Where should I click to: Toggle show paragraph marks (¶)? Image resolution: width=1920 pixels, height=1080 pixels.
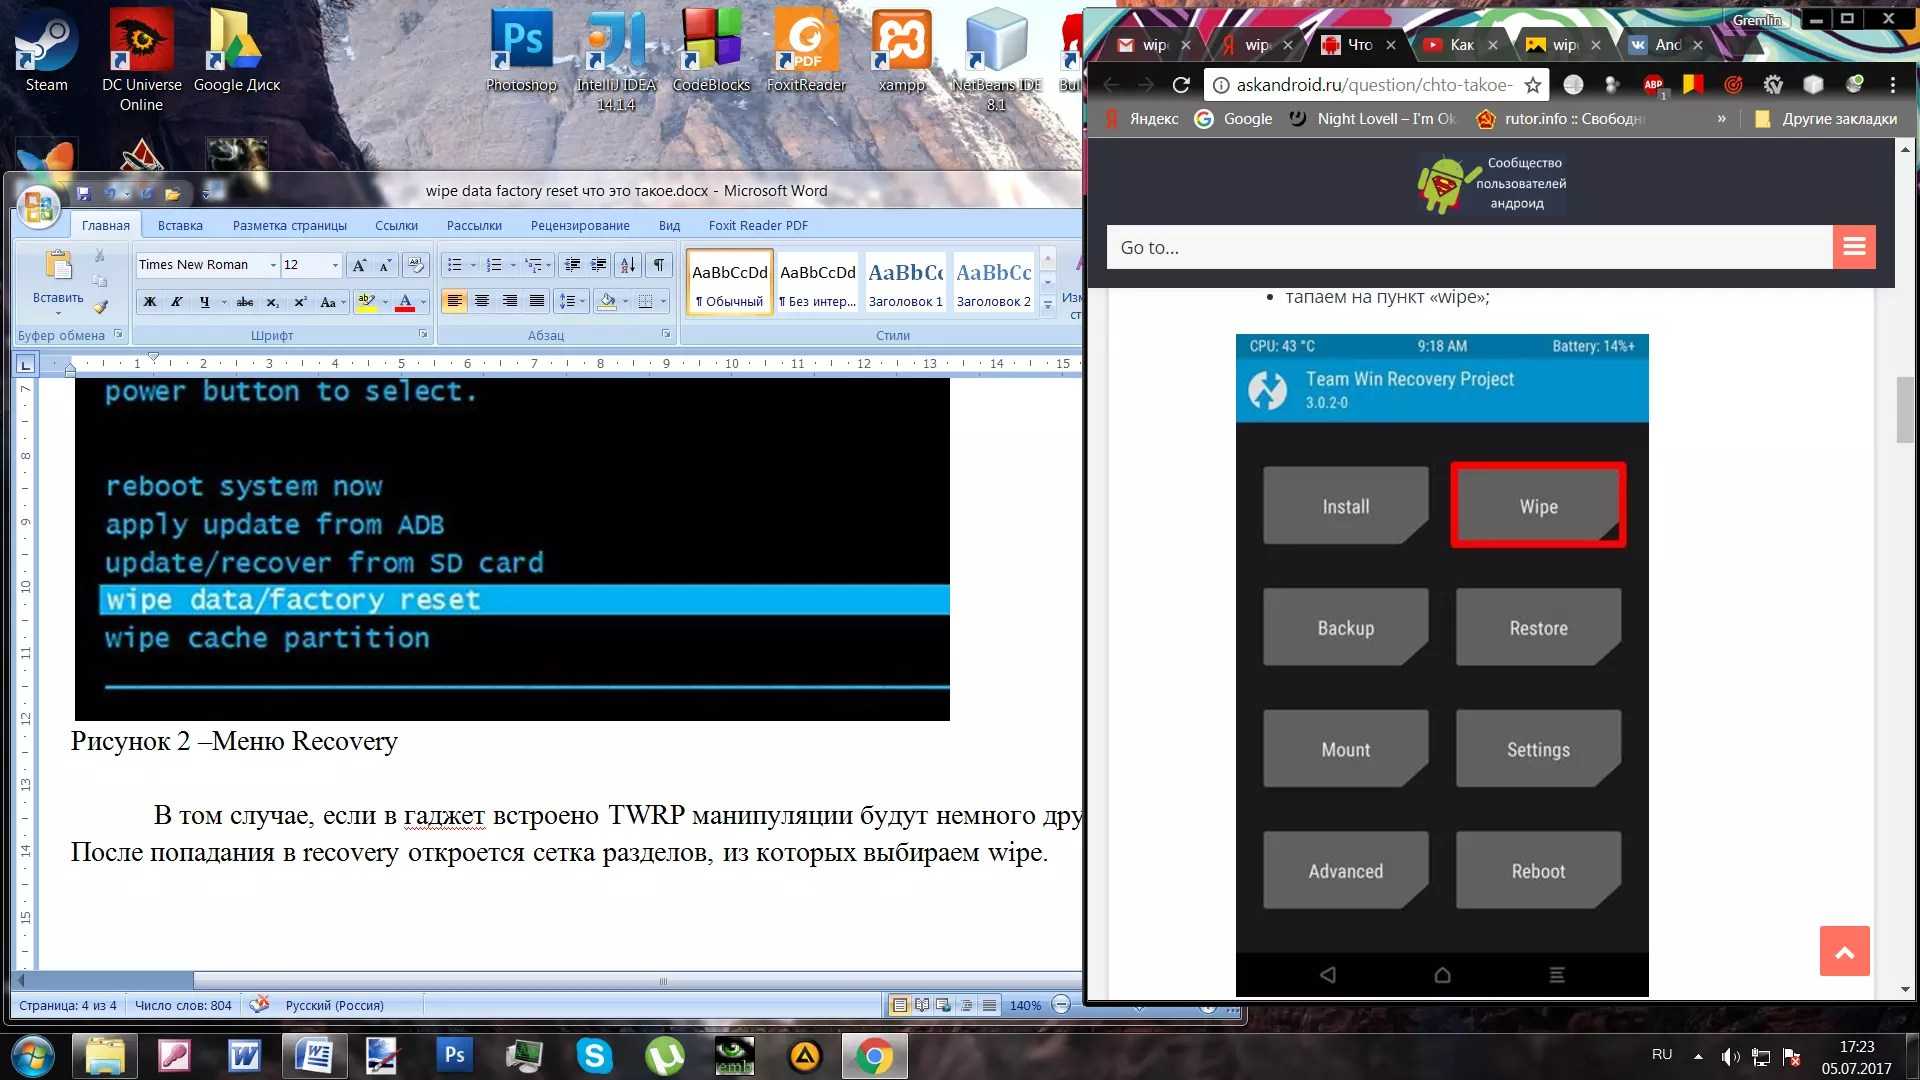coord(658,265)
